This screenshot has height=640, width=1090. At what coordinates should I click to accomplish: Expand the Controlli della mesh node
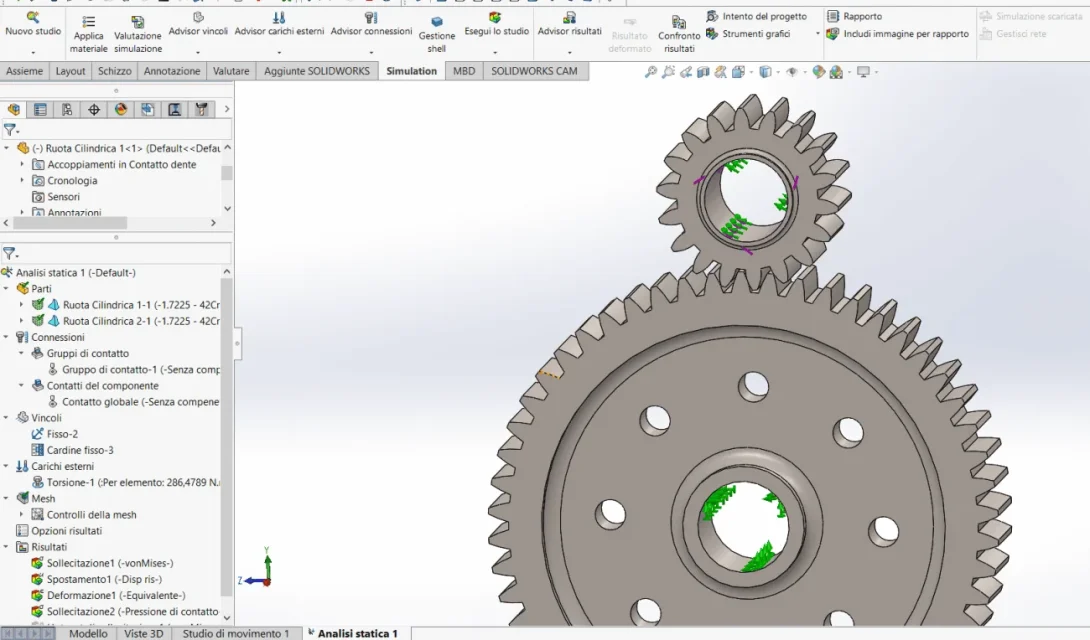pos(22,514)
